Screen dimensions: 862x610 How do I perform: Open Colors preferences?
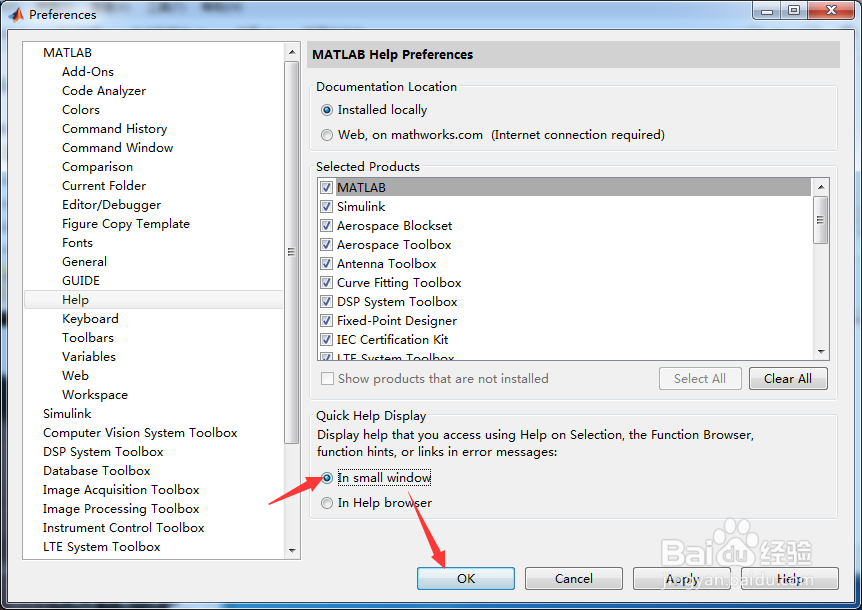(x=81, y=110)
